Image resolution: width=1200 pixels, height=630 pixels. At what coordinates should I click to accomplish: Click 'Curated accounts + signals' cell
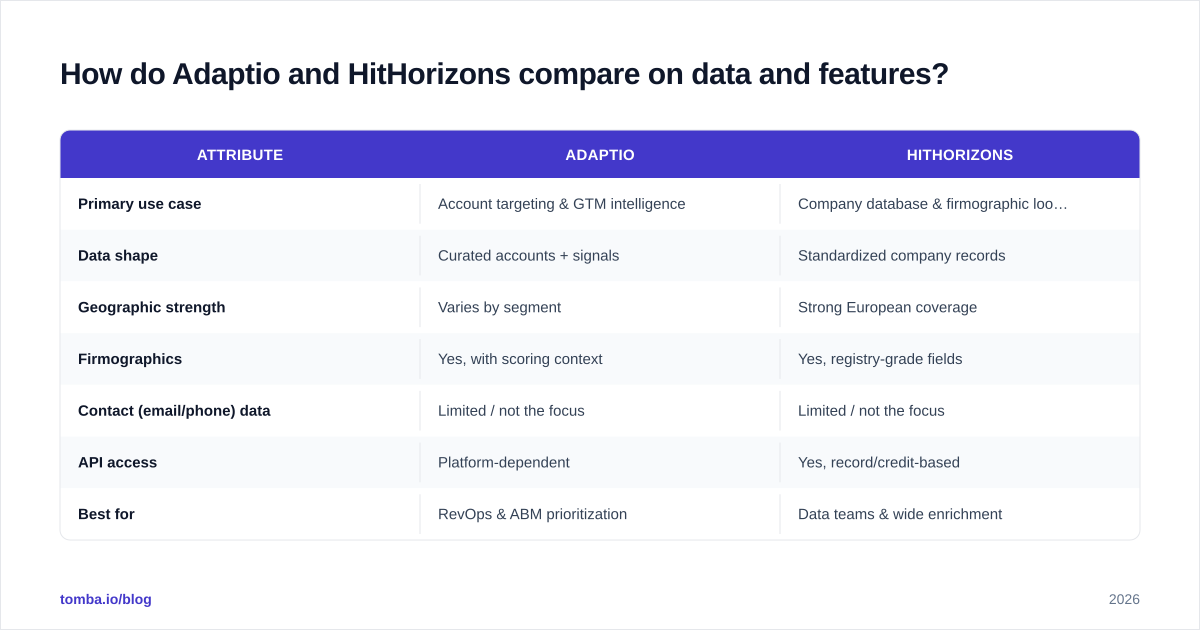(529, 256)
